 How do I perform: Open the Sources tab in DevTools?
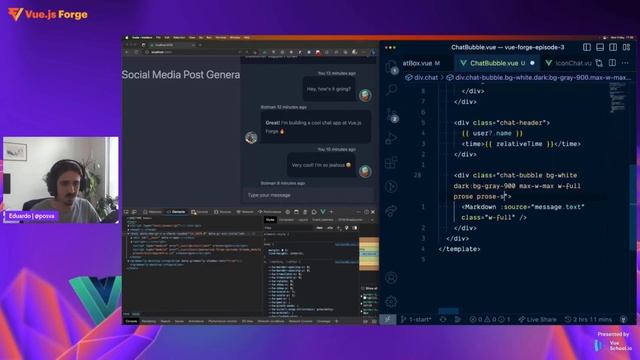coord(223,212)
